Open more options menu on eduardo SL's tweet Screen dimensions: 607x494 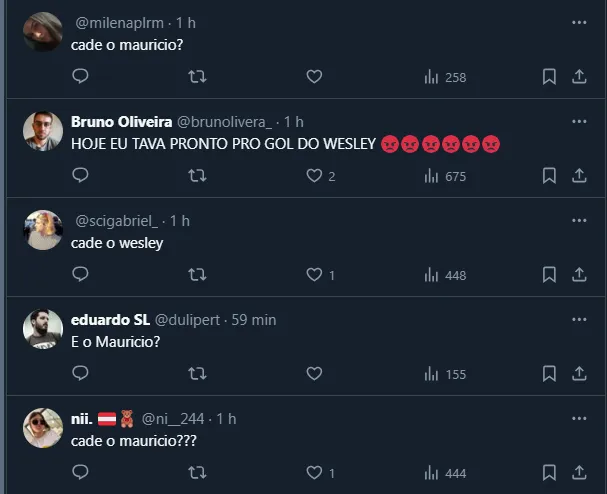(579, 319)
